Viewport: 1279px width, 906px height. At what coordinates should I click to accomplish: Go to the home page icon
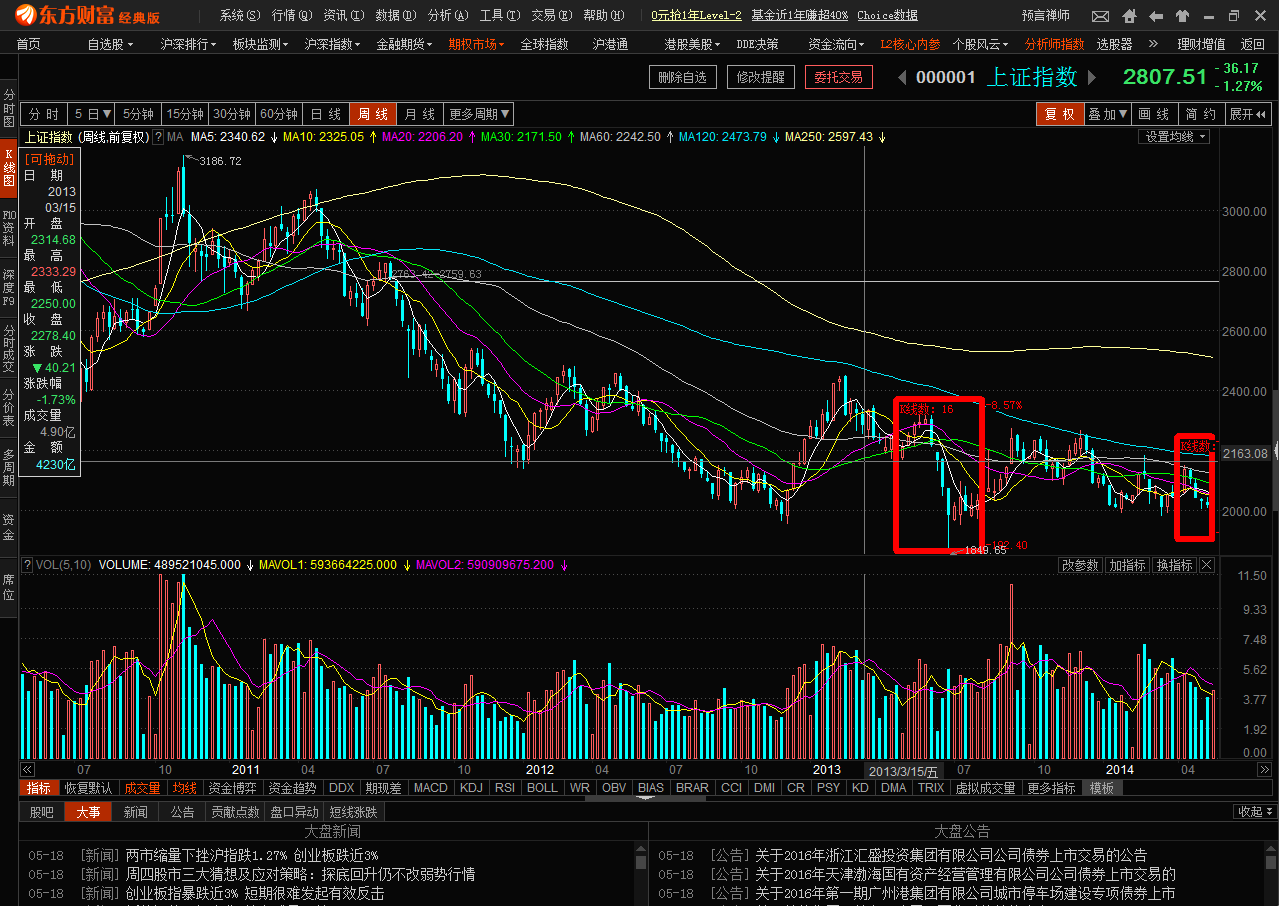(x=1128, y=16)
